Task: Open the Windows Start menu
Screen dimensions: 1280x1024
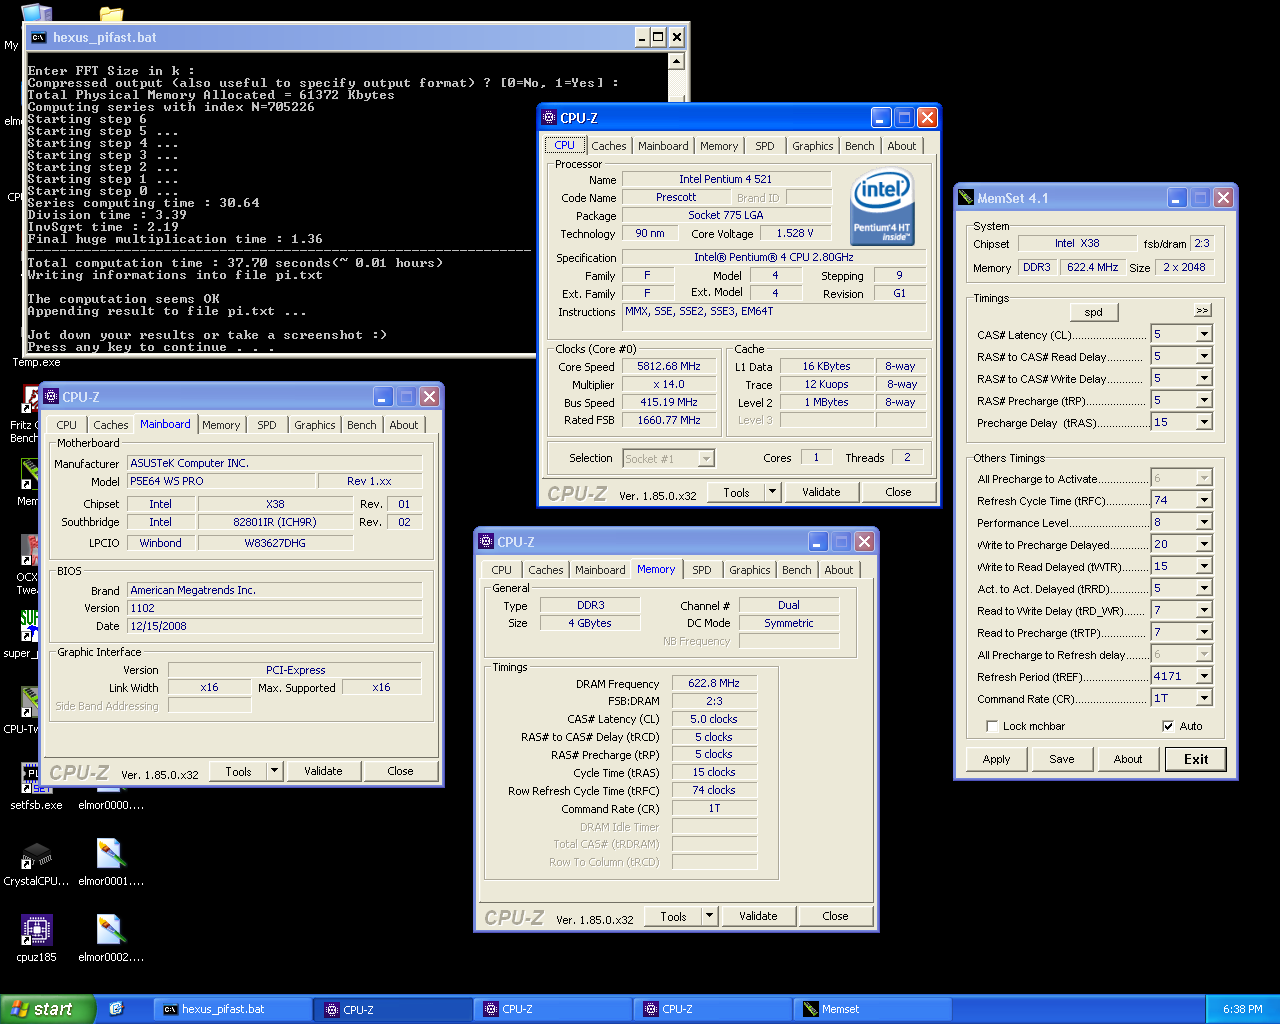Action: tap(48, 1009)
